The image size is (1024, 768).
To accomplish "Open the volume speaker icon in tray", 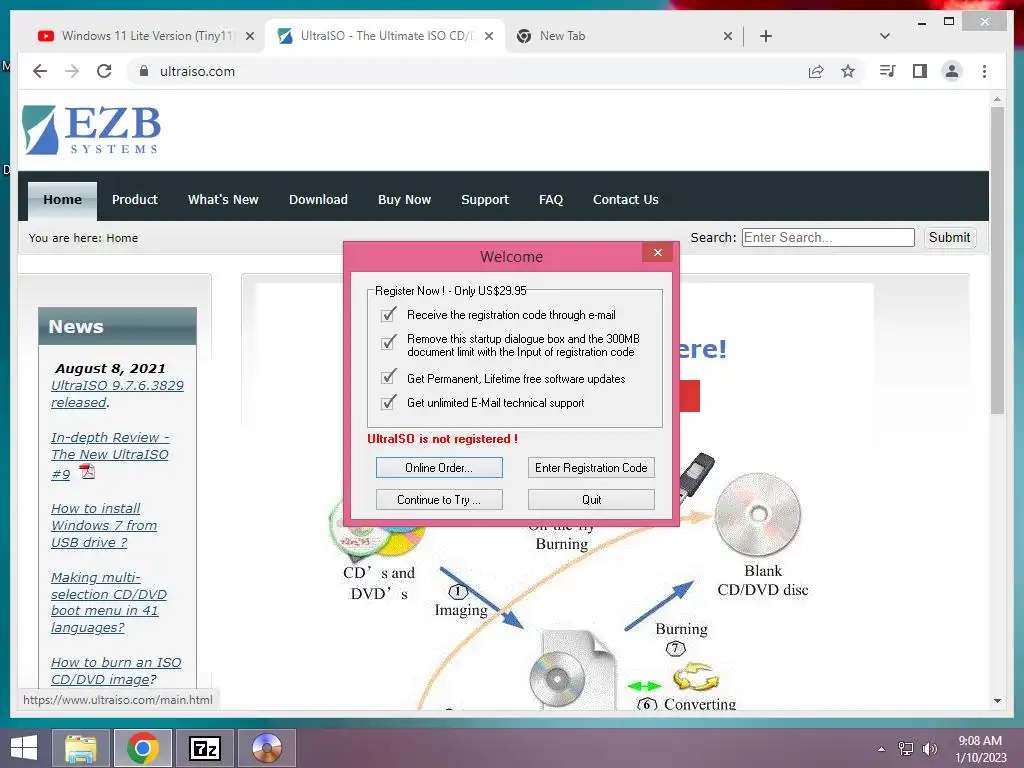I will click(x=929, y=749).
